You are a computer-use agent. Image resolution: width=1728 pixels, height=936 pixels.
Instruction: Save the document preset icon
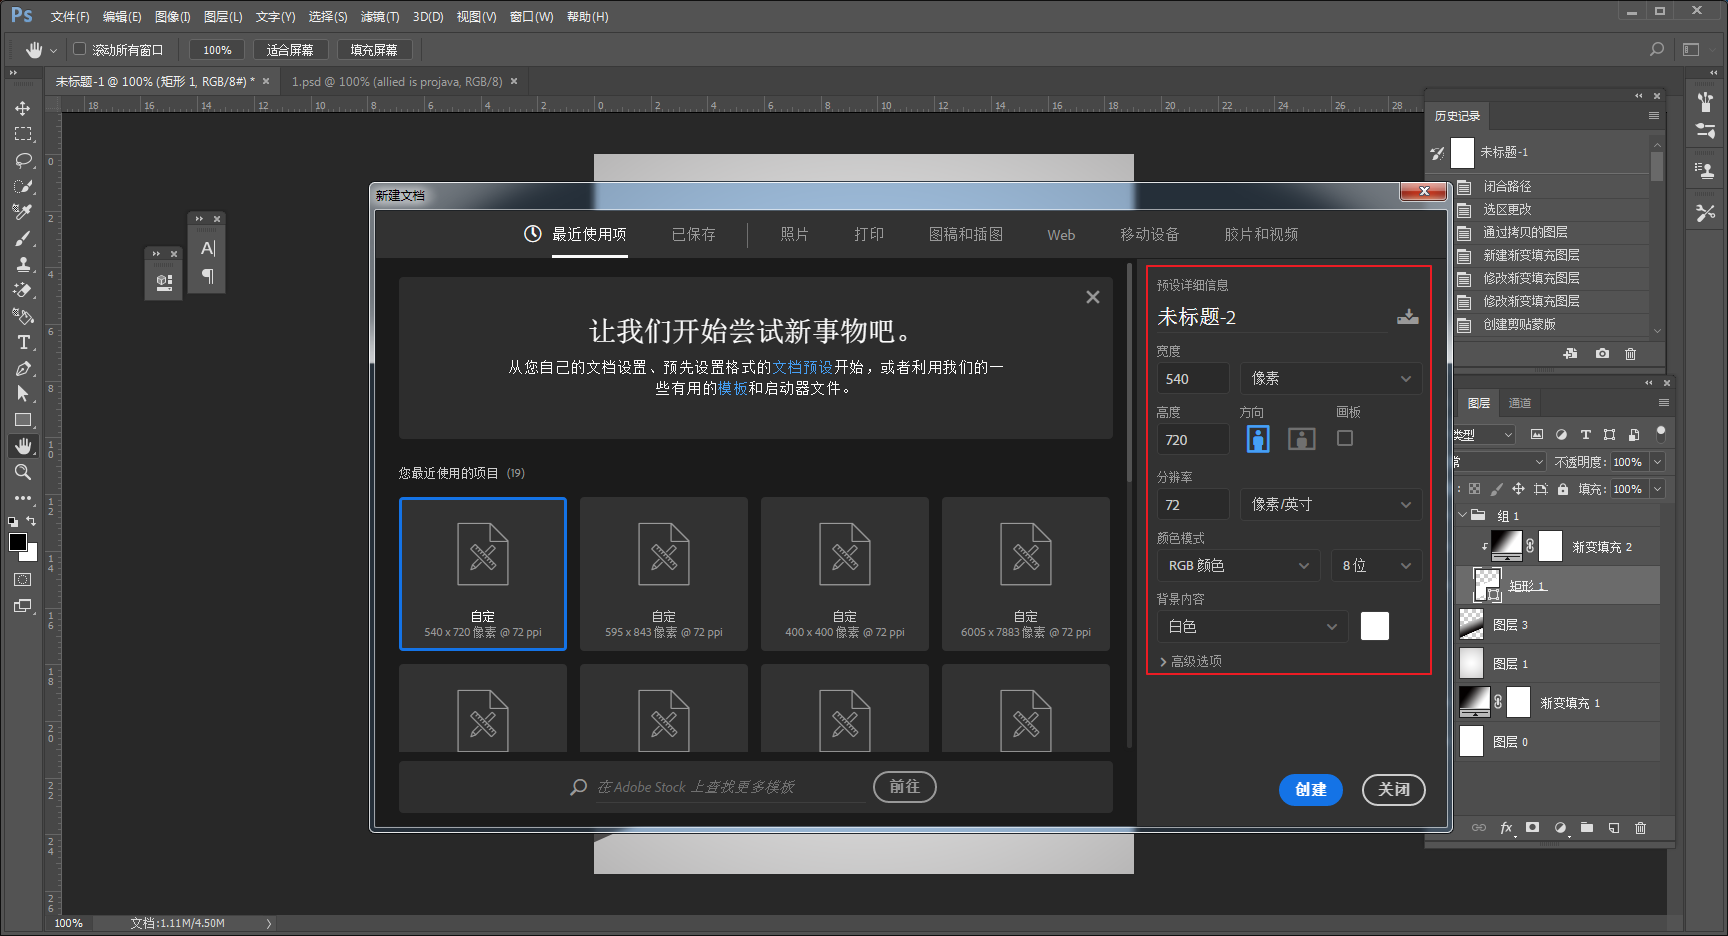1408,317
